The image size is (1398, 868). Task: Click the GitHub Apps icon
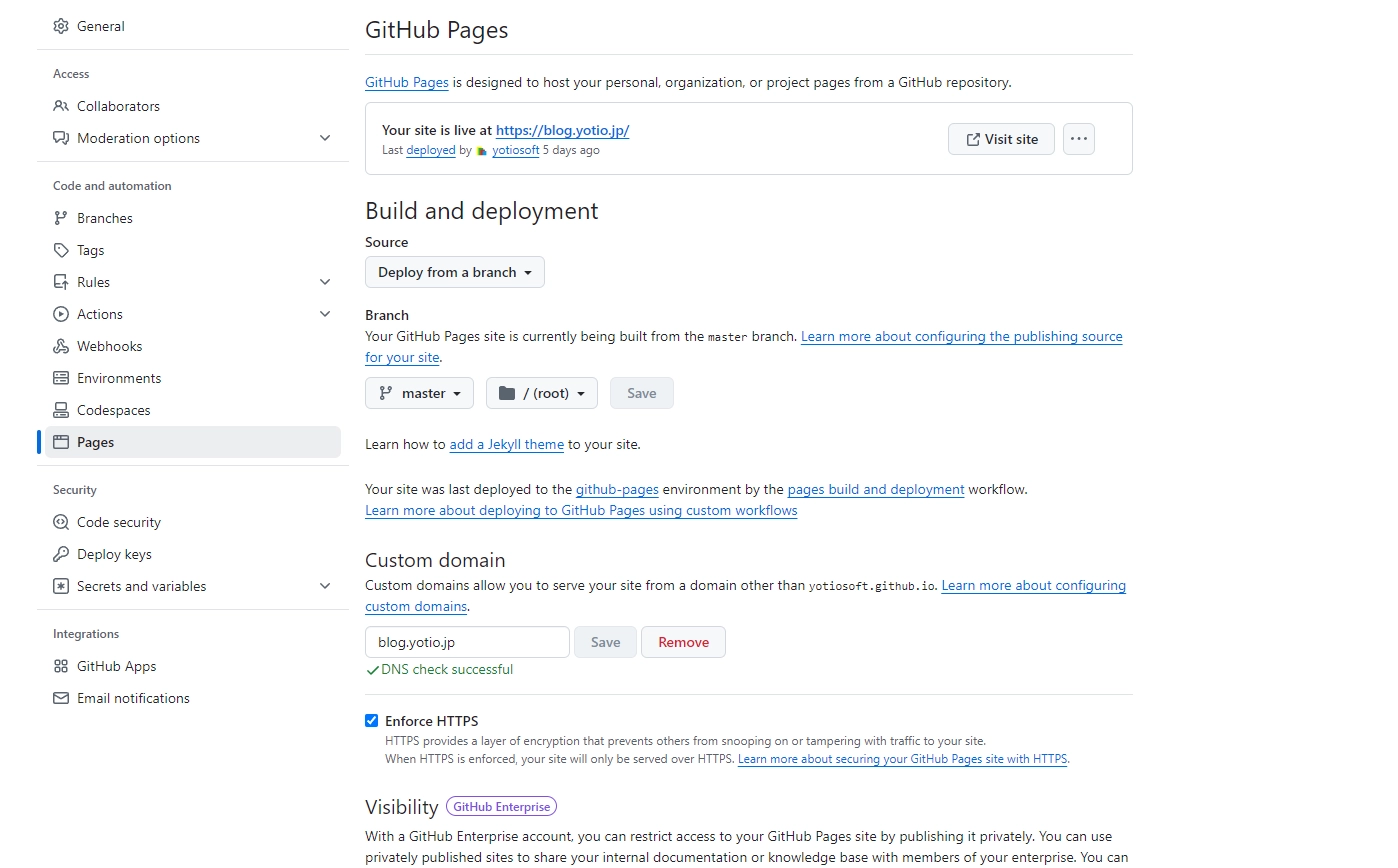[61, 666]
